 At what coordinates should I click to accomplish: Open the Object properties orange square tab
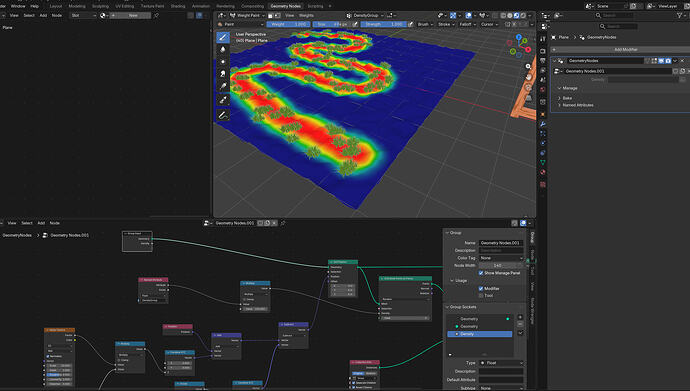pos(543,114)
